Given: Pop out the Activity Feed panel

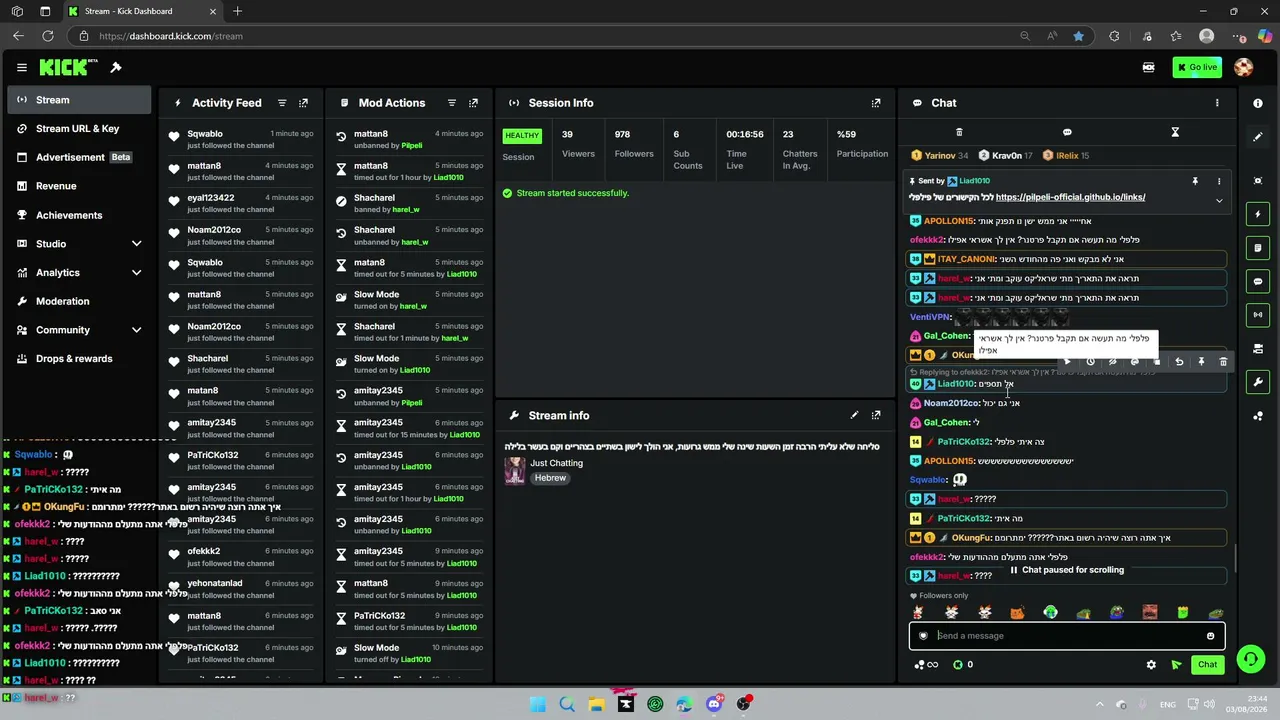Looking at the screenshot, I should 304,103.
